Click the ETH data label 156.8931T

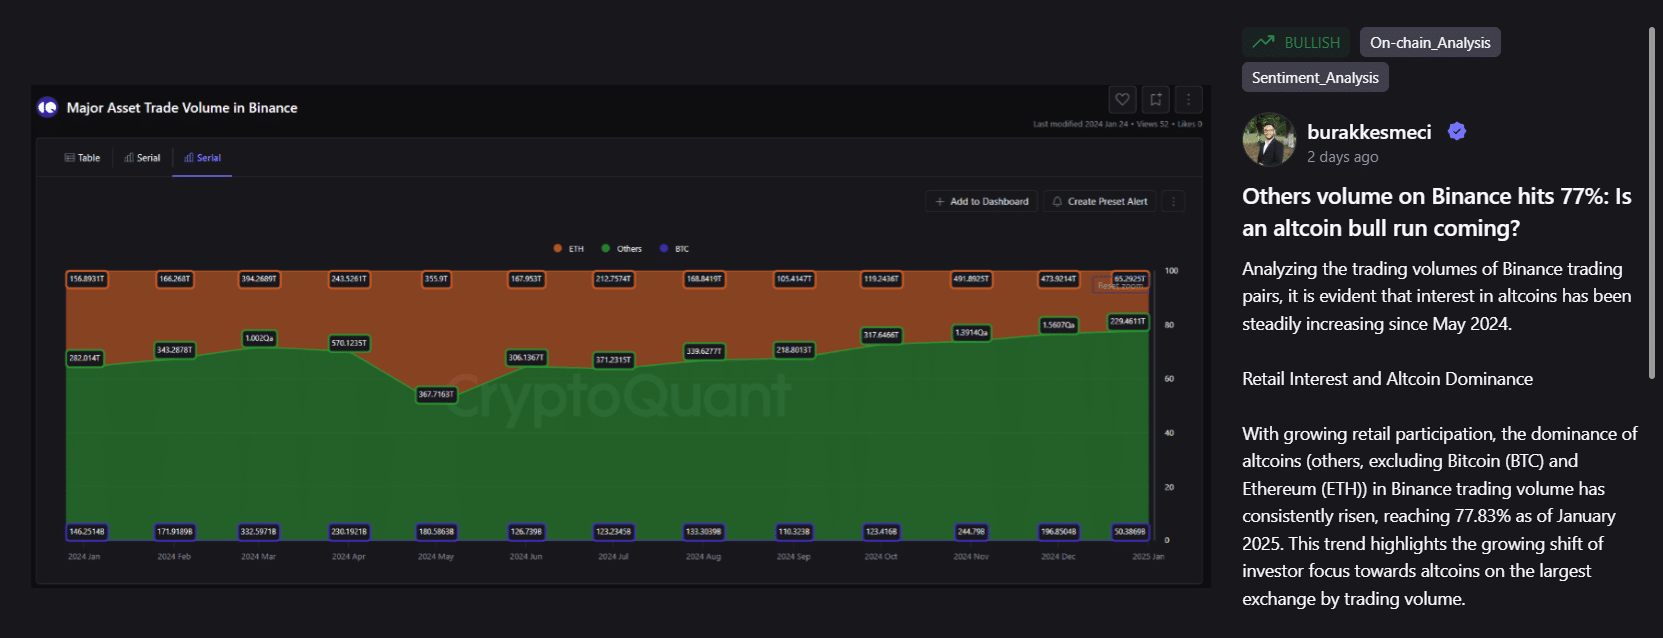(x=86, y=279)
